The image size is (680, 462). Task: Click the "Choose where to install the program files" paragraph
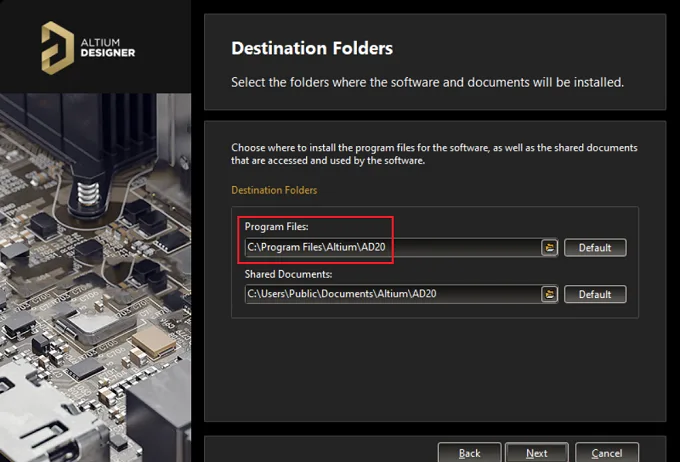pyautogui.click(x=434, y=154)
